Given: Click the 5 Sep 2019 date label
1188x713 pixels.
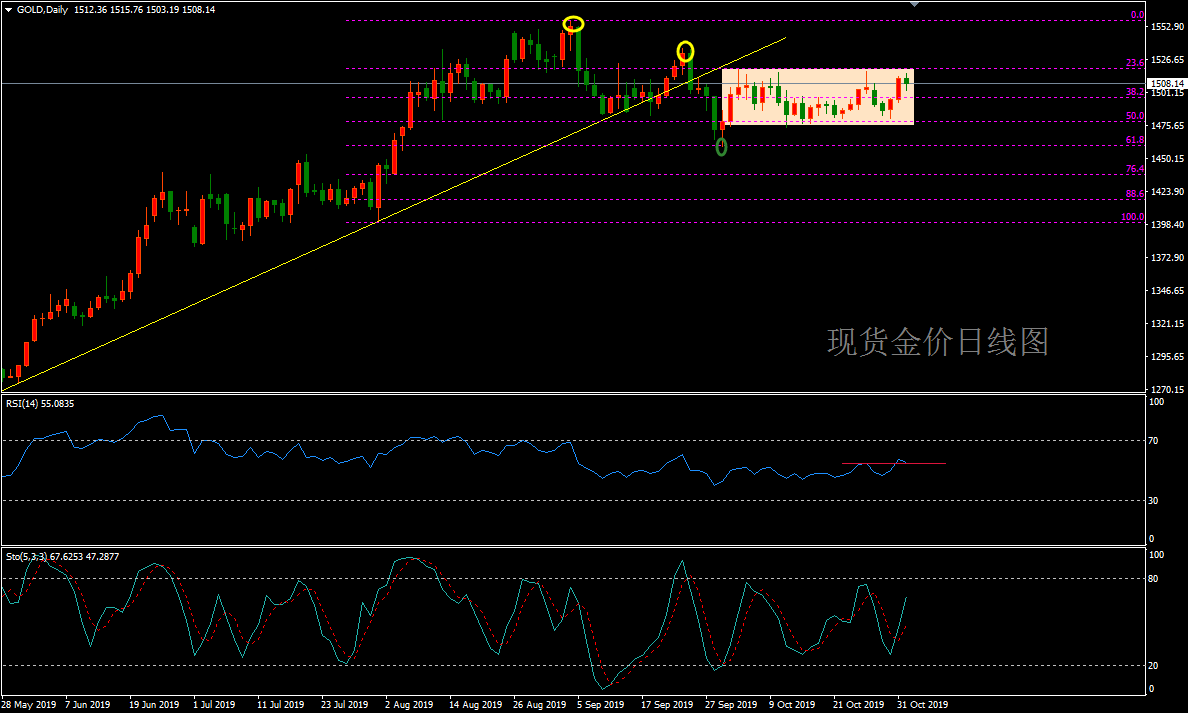Looking at the screenshot, I should [x=601, y=705].
